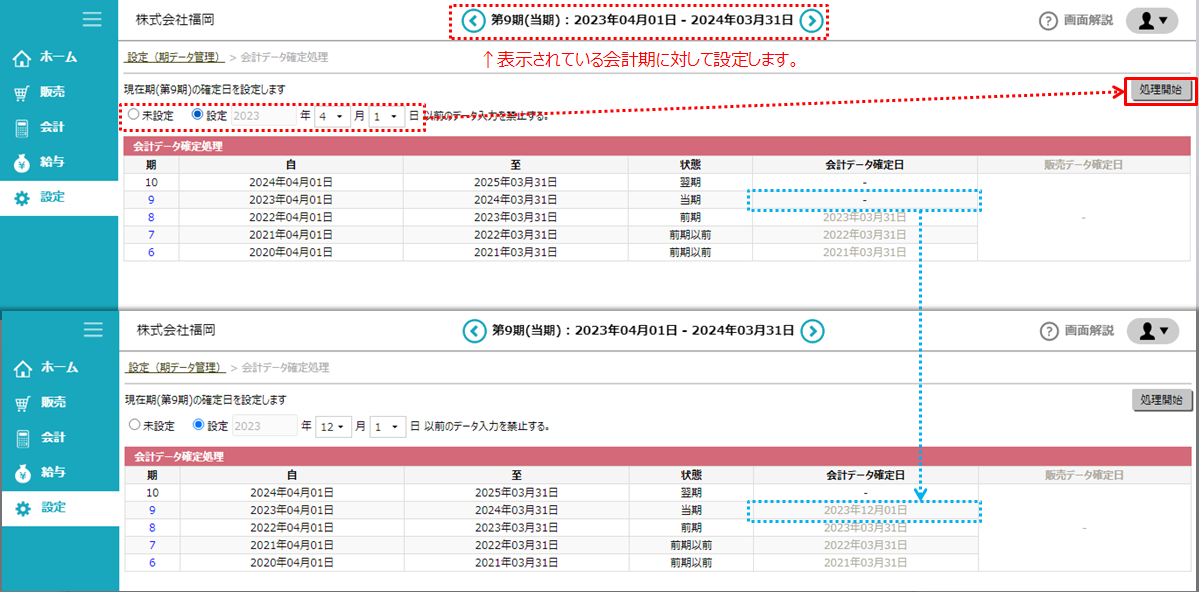Open the month dropdown showing 4
Image resolution: width=1199 pixels, height=592 pixels.
coord(330,116)
